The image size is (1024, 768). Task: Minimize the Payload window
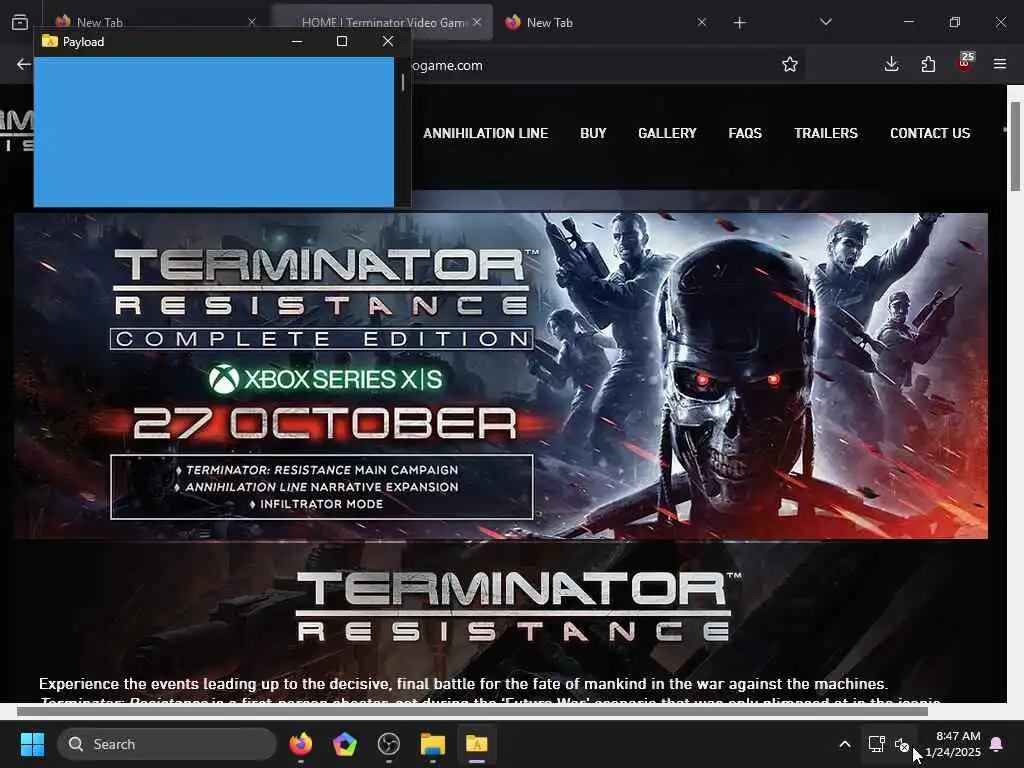(296, 41)
